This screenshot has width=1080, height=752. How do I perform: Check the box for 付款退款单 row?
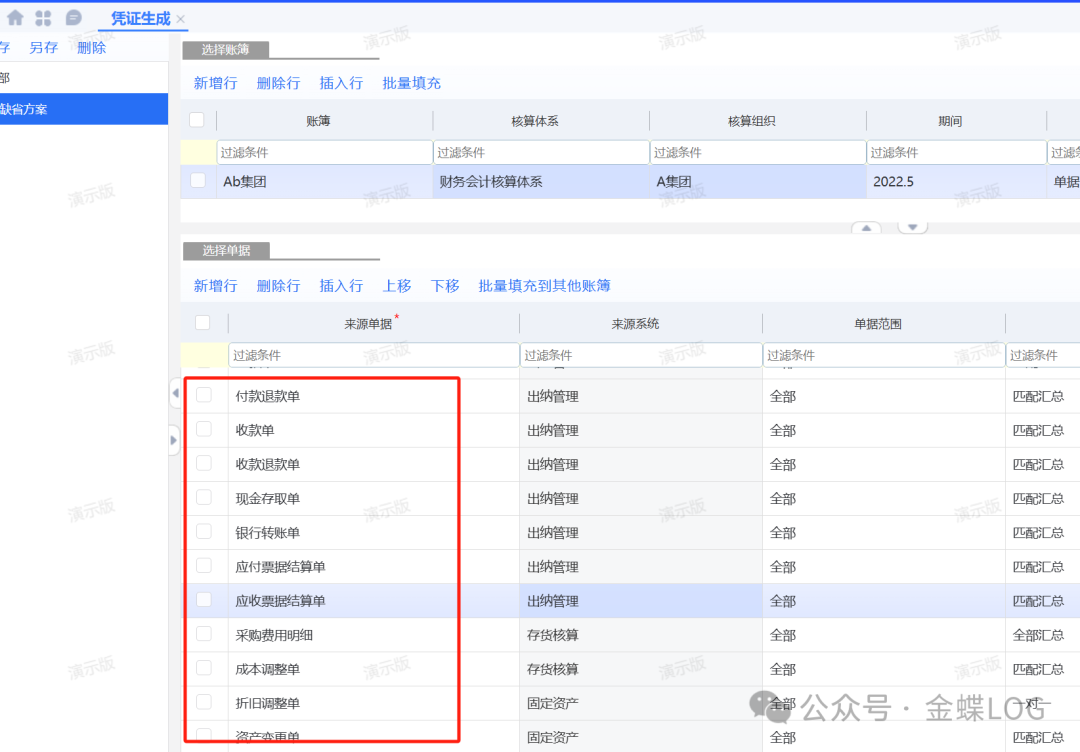coord(204,395)
